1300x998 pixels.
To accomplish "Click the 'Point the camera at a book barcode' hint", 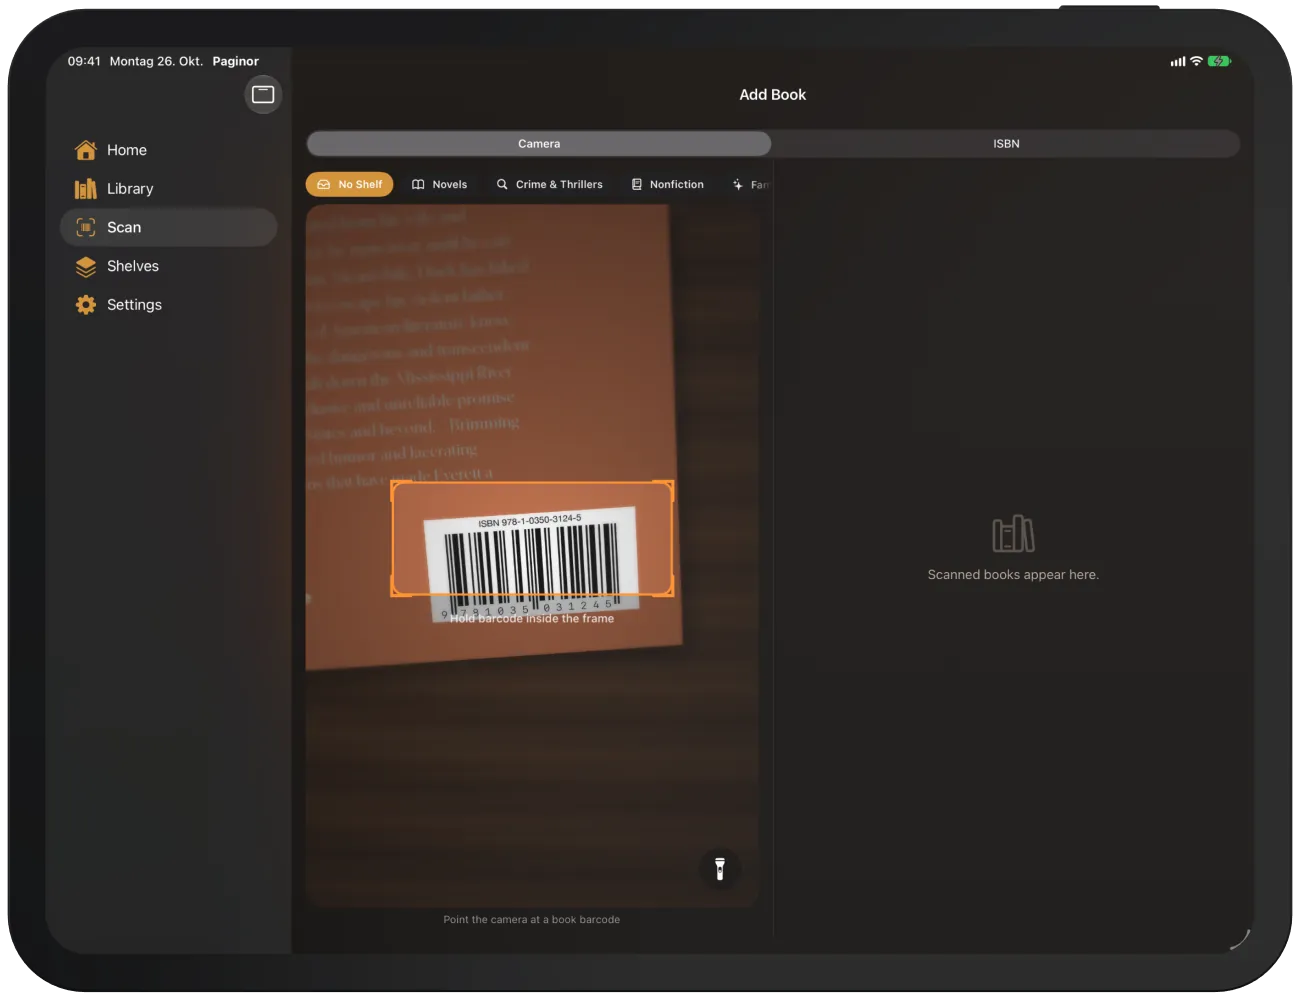I will click(532, 920).
